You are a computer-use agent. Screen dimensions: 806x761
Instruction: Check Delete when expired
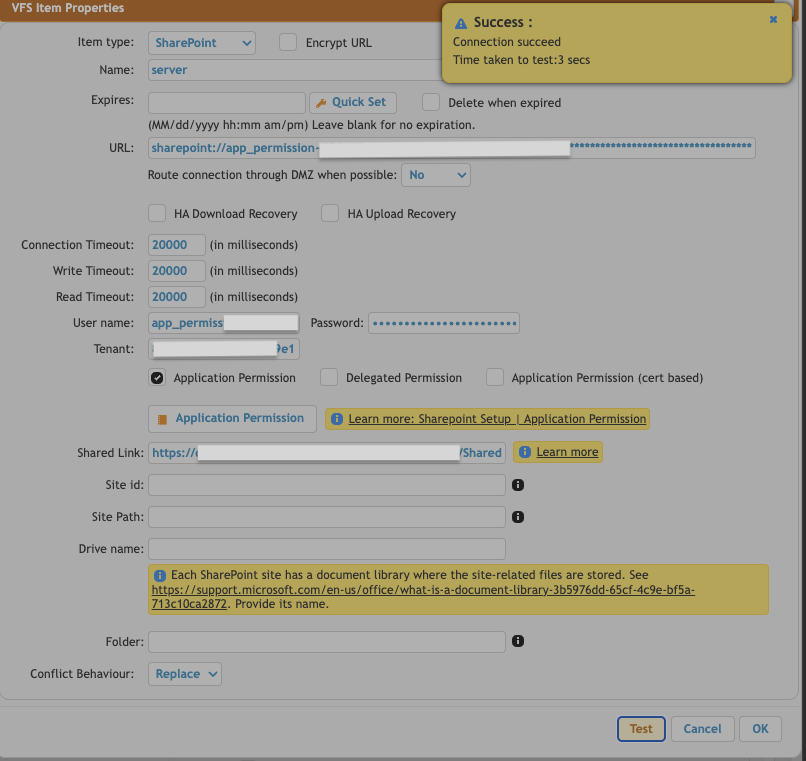click(431, 102)
